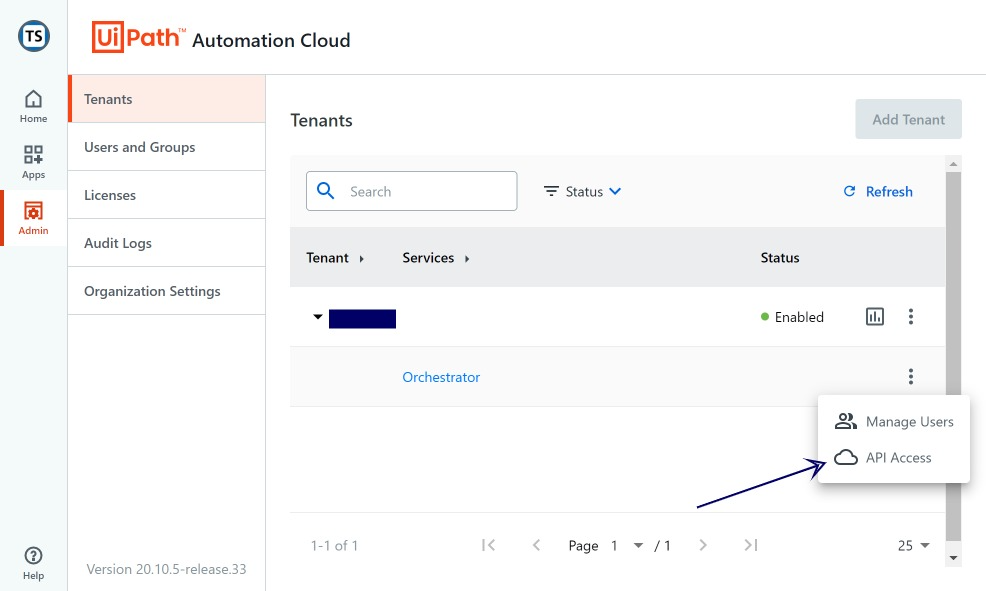Click the Enabled status text
Screen dimensions: 986x591
799,317
